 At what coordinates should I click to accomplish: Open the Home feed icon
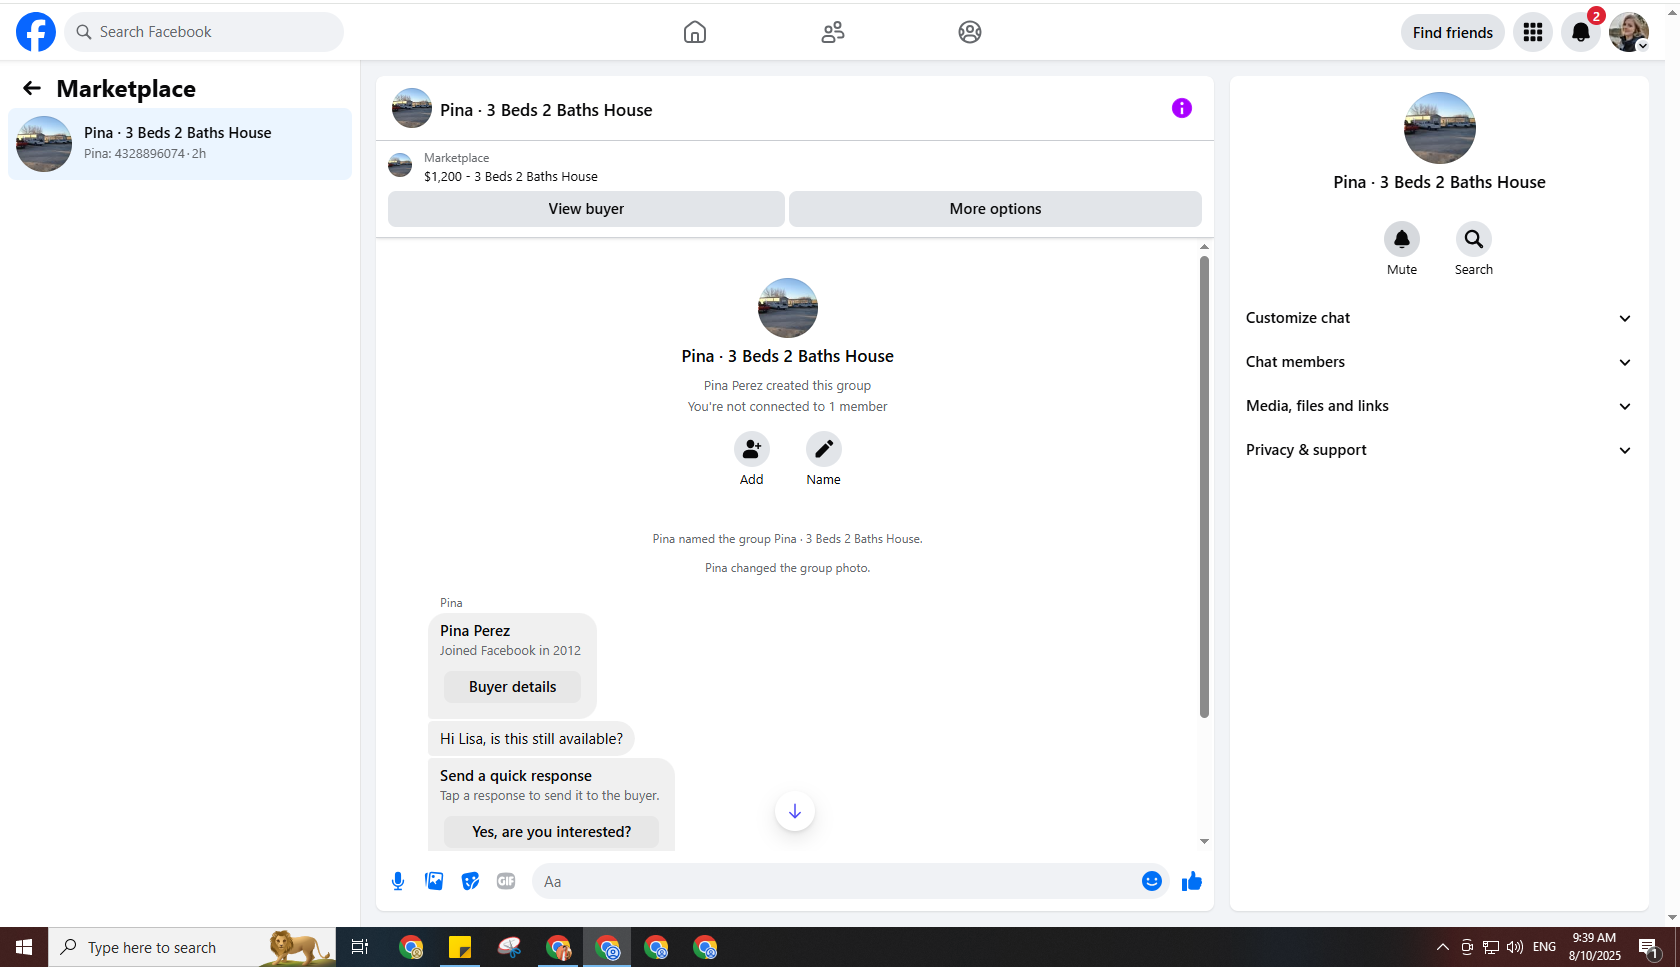coord(695,32)
